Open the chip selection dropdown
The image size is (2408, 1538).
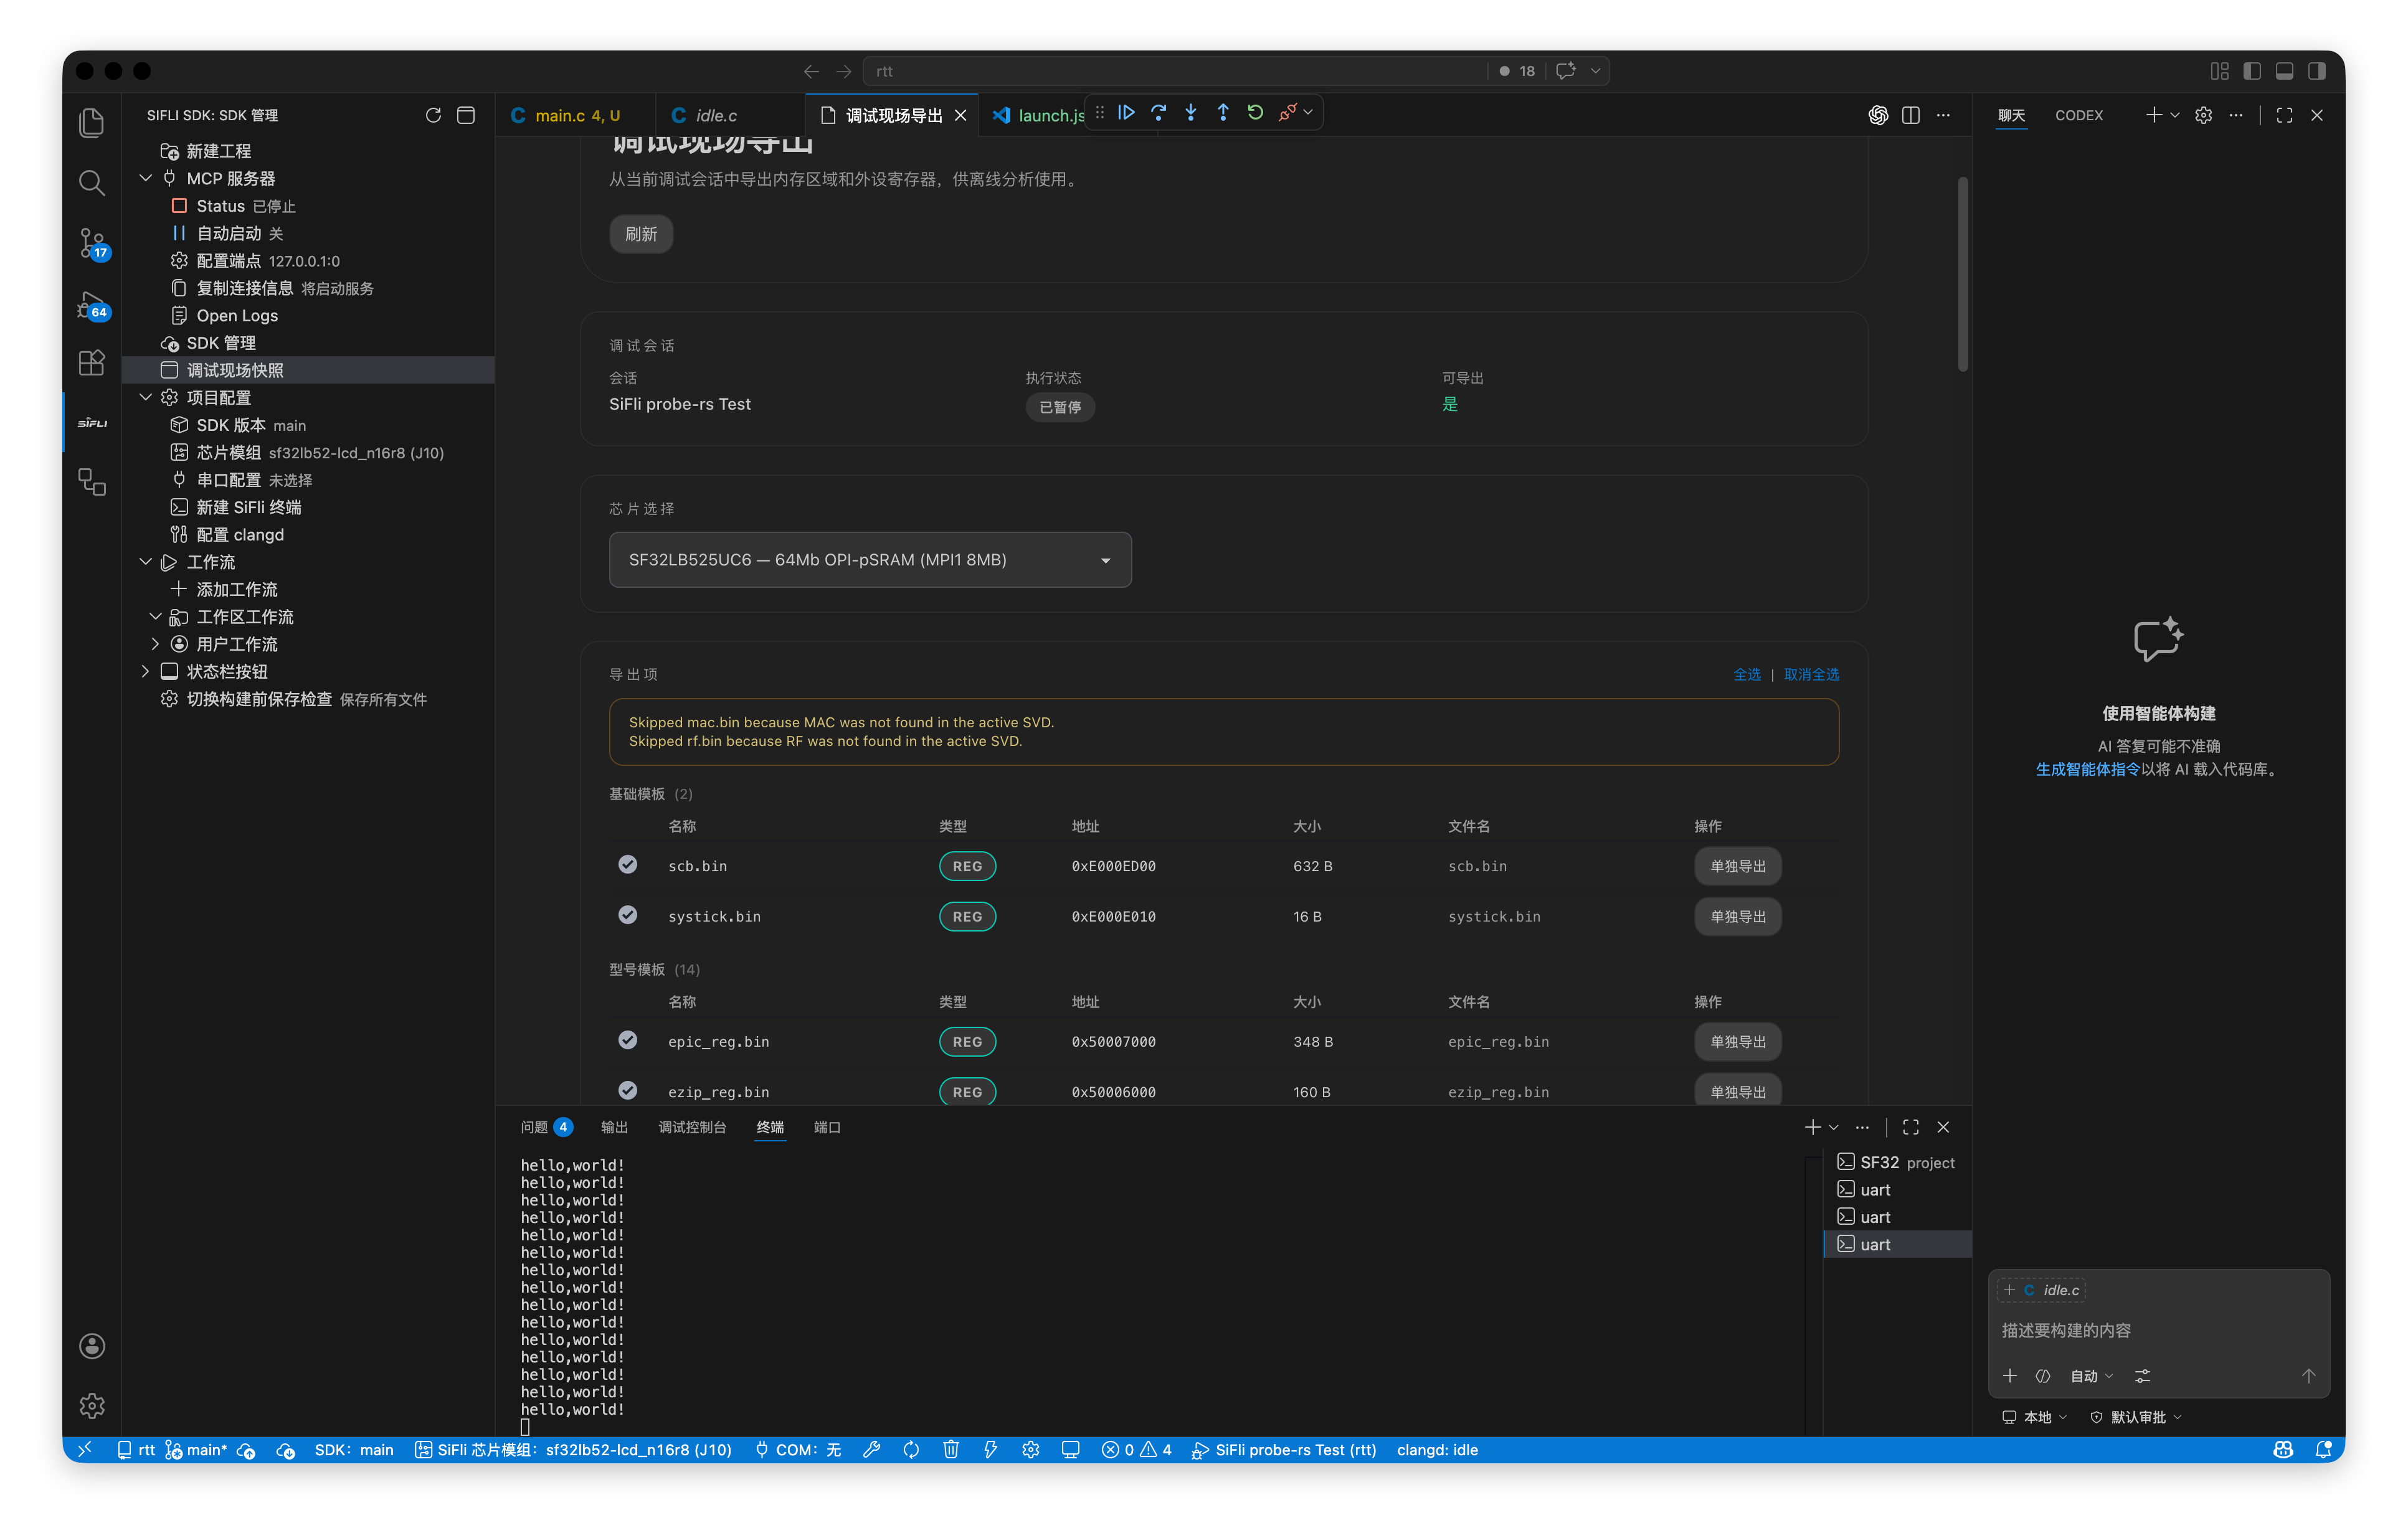(869, 560)
